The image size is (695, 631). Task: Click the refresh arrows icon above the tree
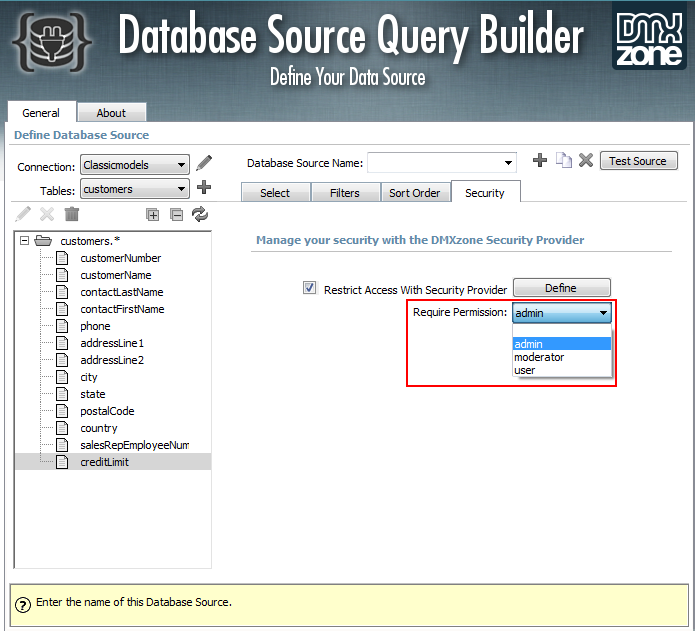point(200,214)
